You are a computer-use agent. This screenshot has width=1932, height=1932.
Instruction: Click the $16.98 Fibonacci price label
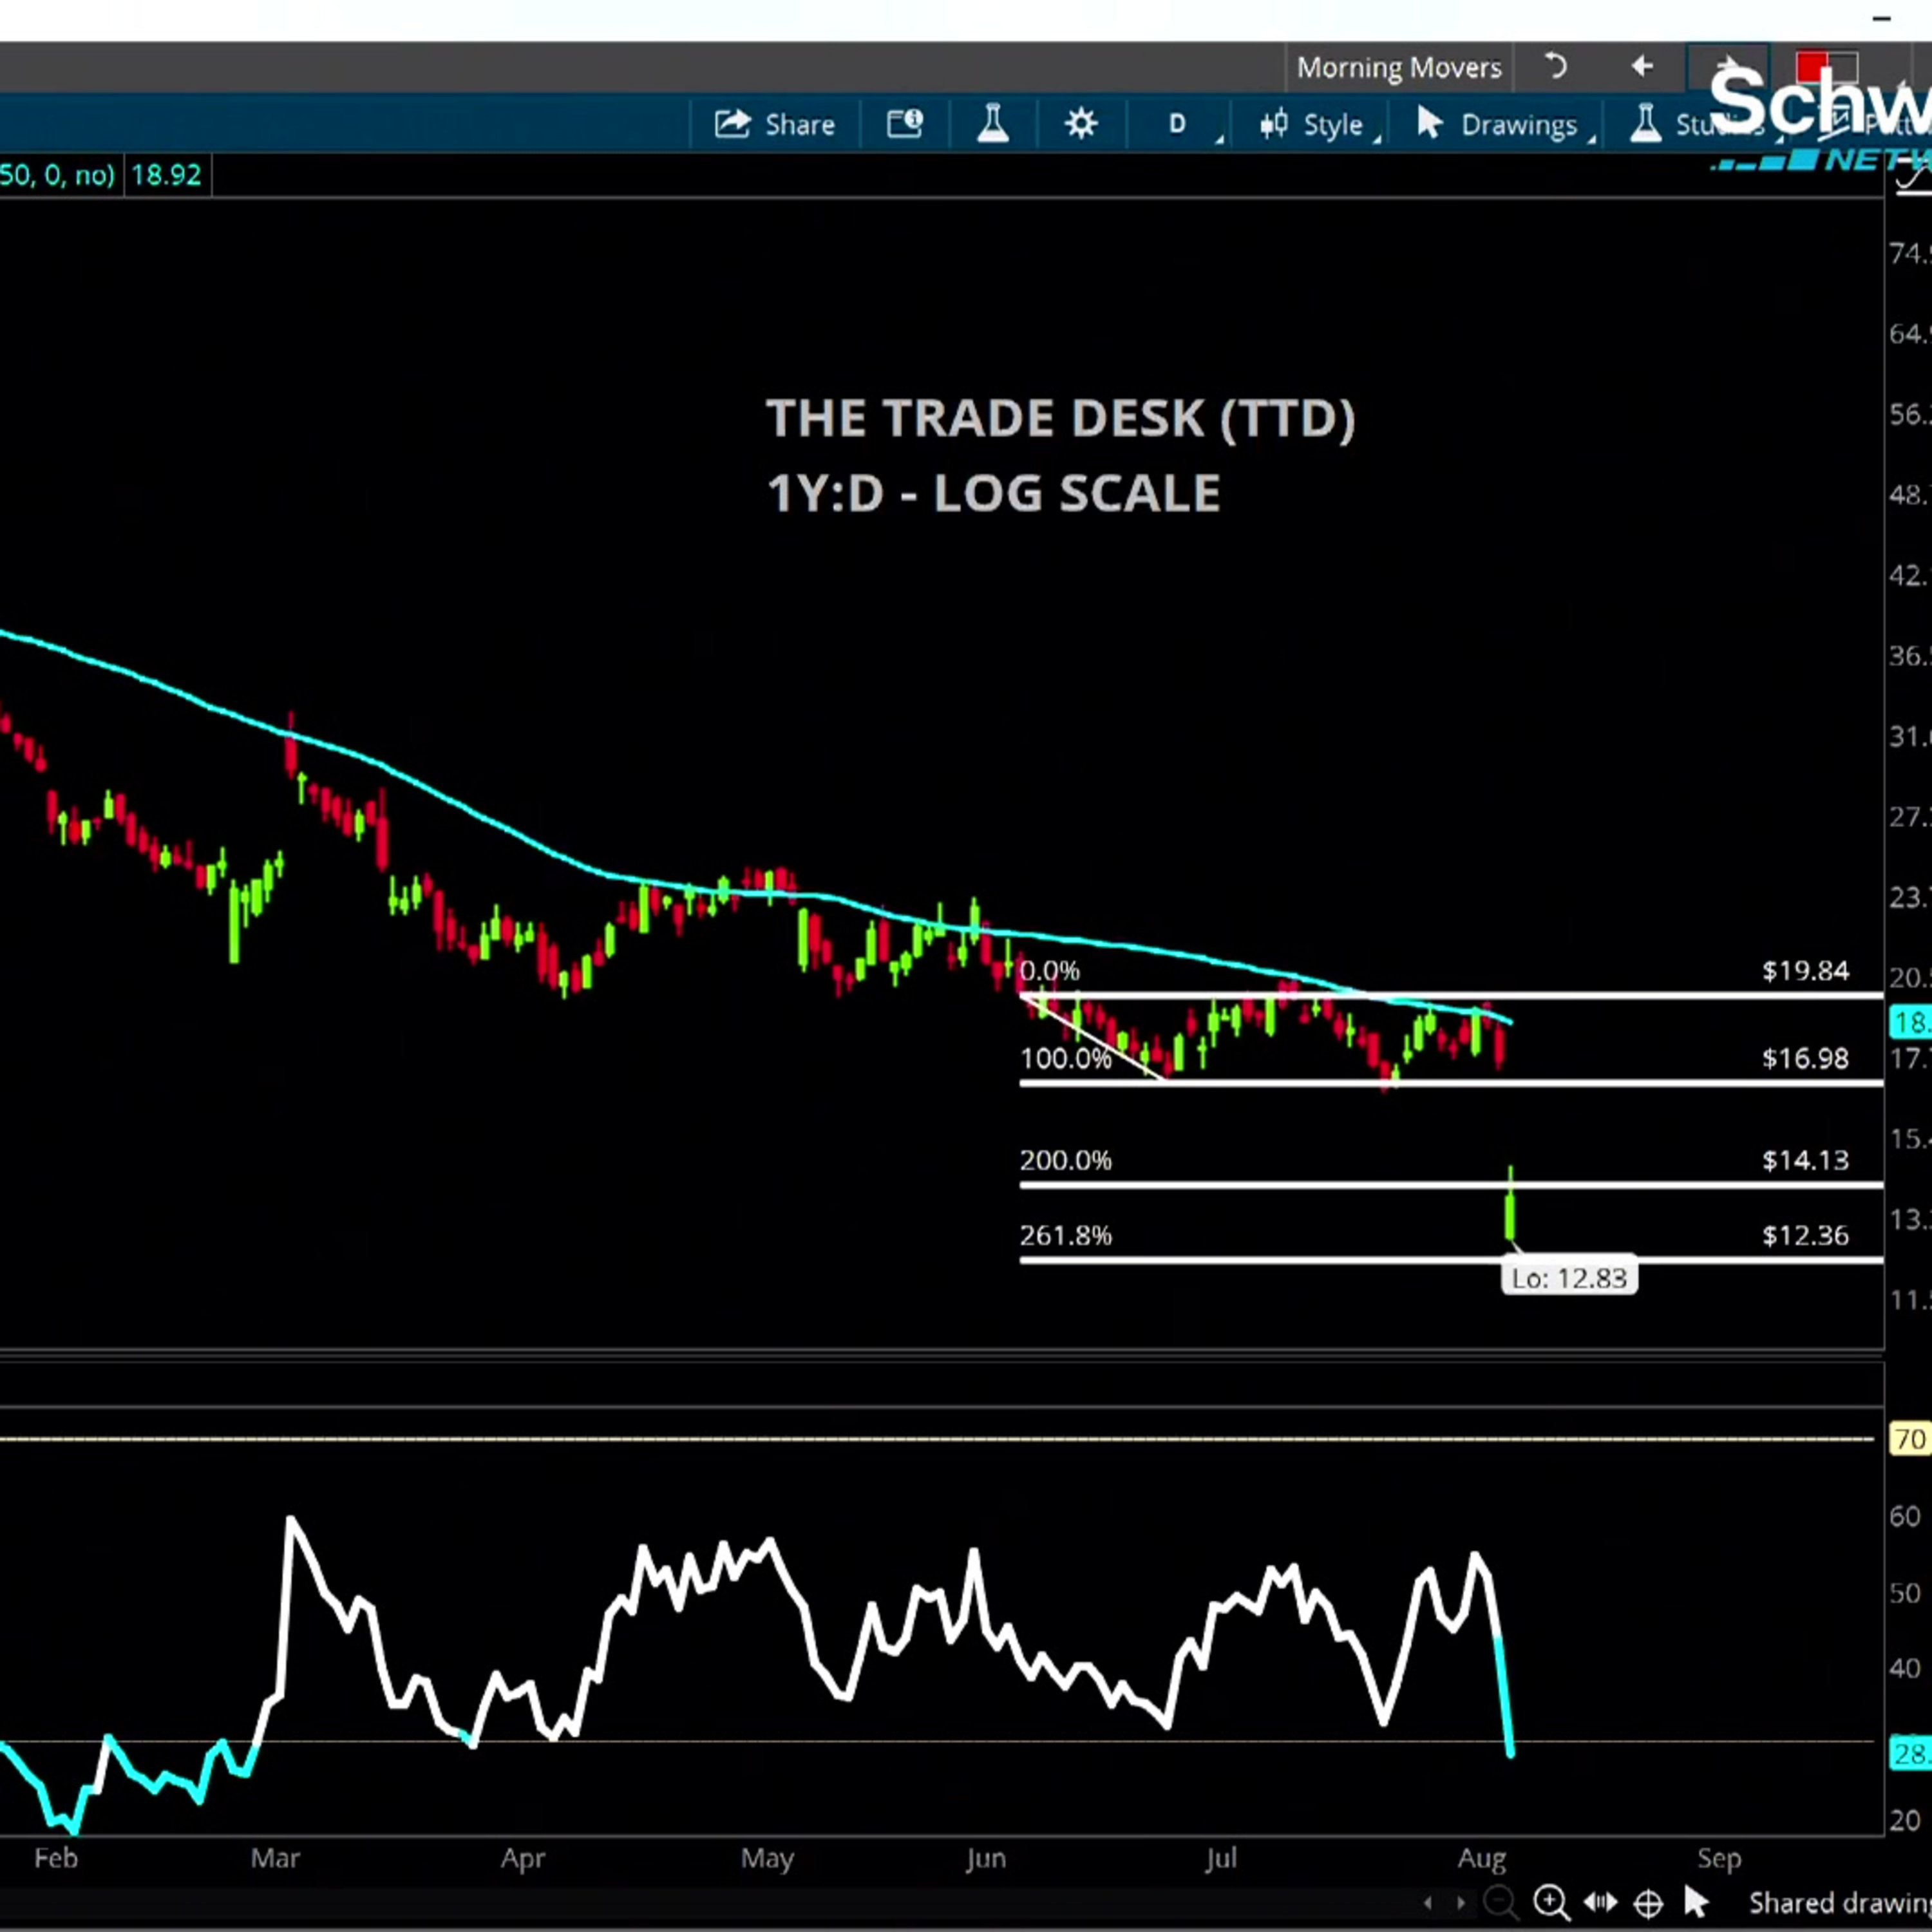tap(1805, 1058)
